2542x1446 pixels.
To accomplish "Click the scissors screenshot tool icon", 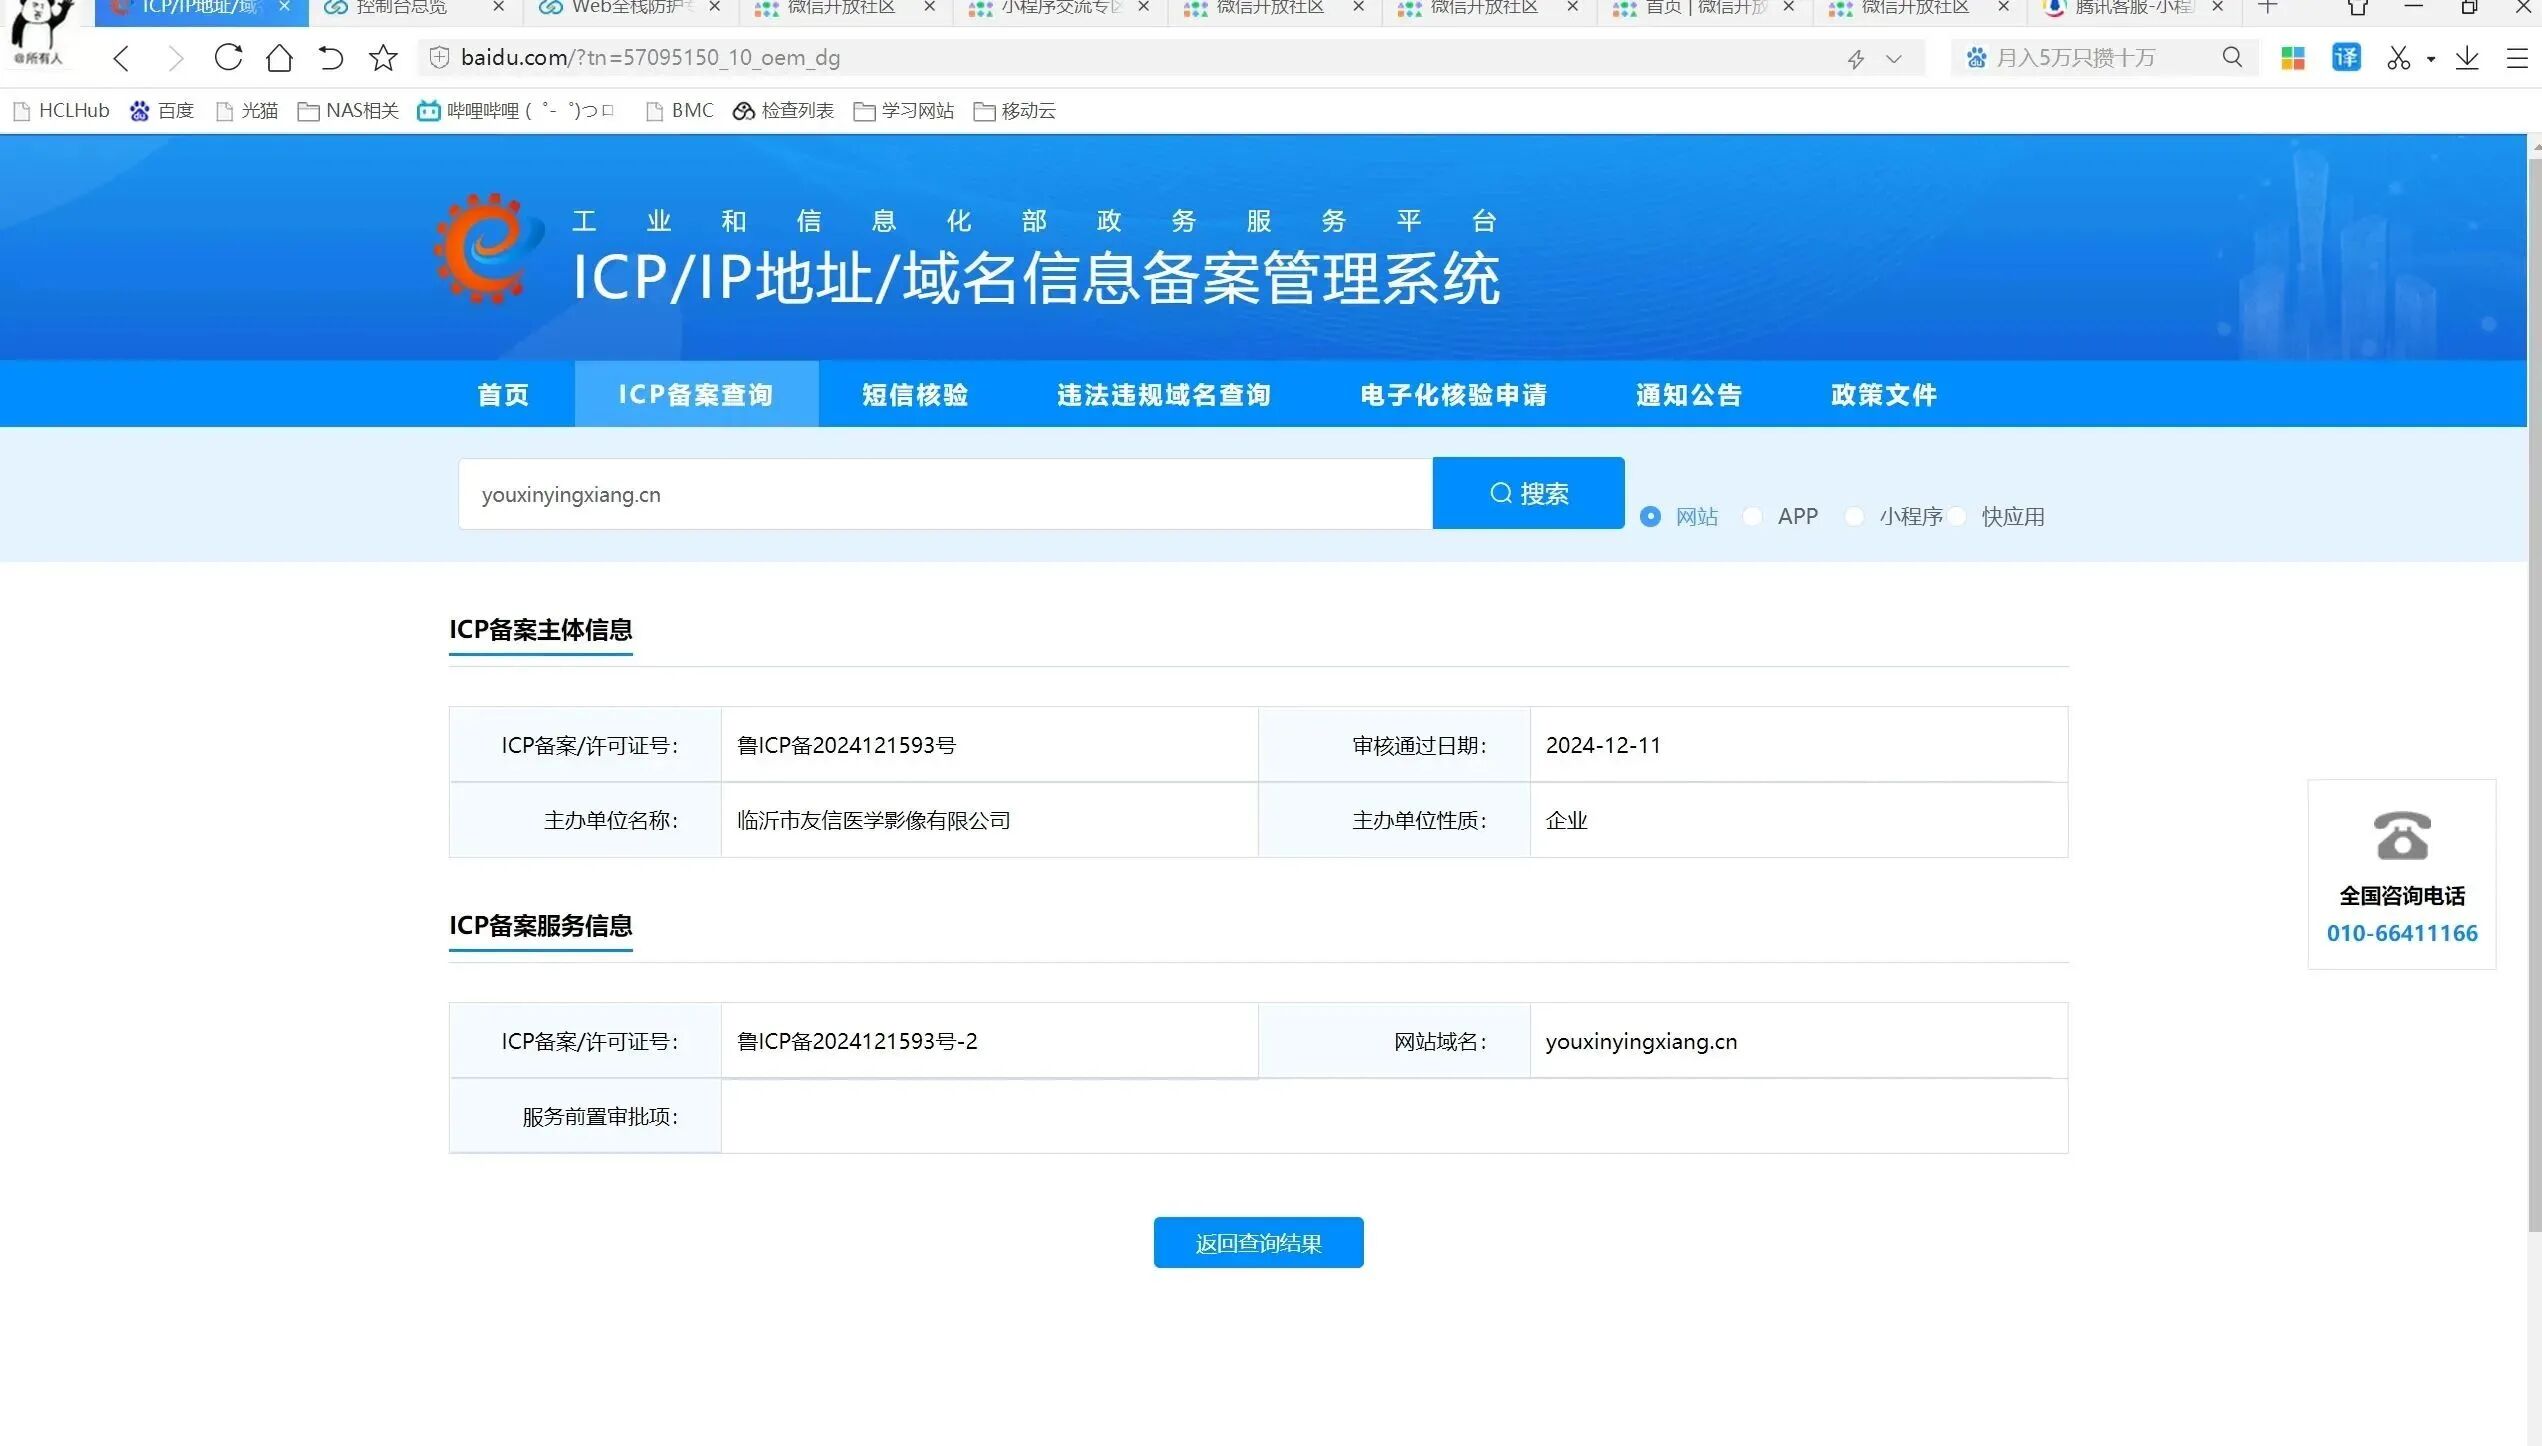I will pos(2398,58).
